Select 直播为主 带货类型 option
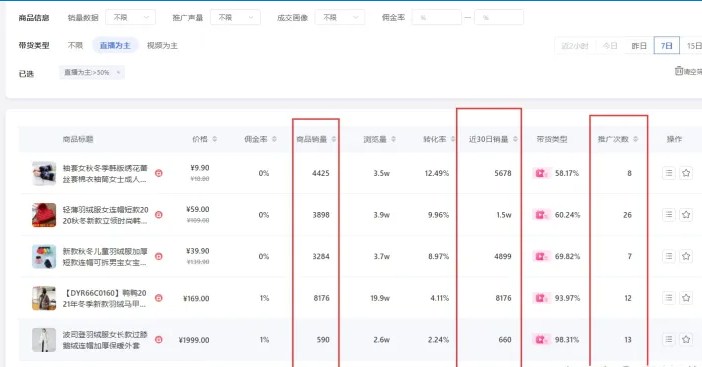702x367 pixels. coord(115,46)
